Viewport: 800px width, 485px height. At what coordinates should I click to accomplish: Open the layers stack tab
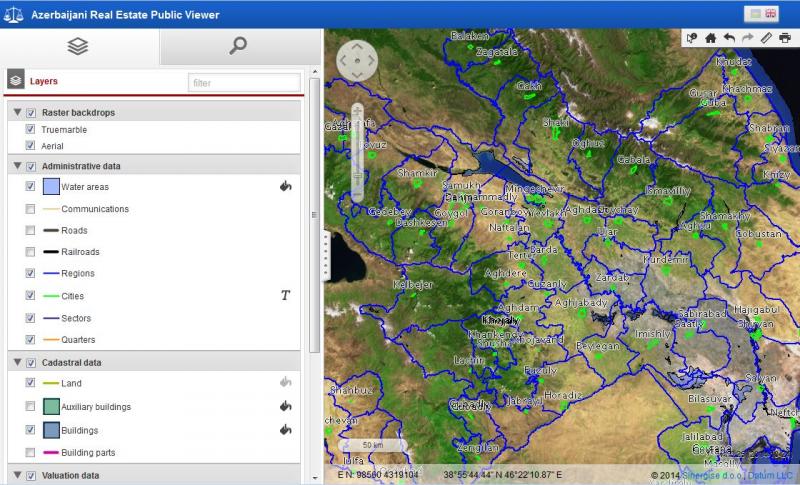click(78, 46)
